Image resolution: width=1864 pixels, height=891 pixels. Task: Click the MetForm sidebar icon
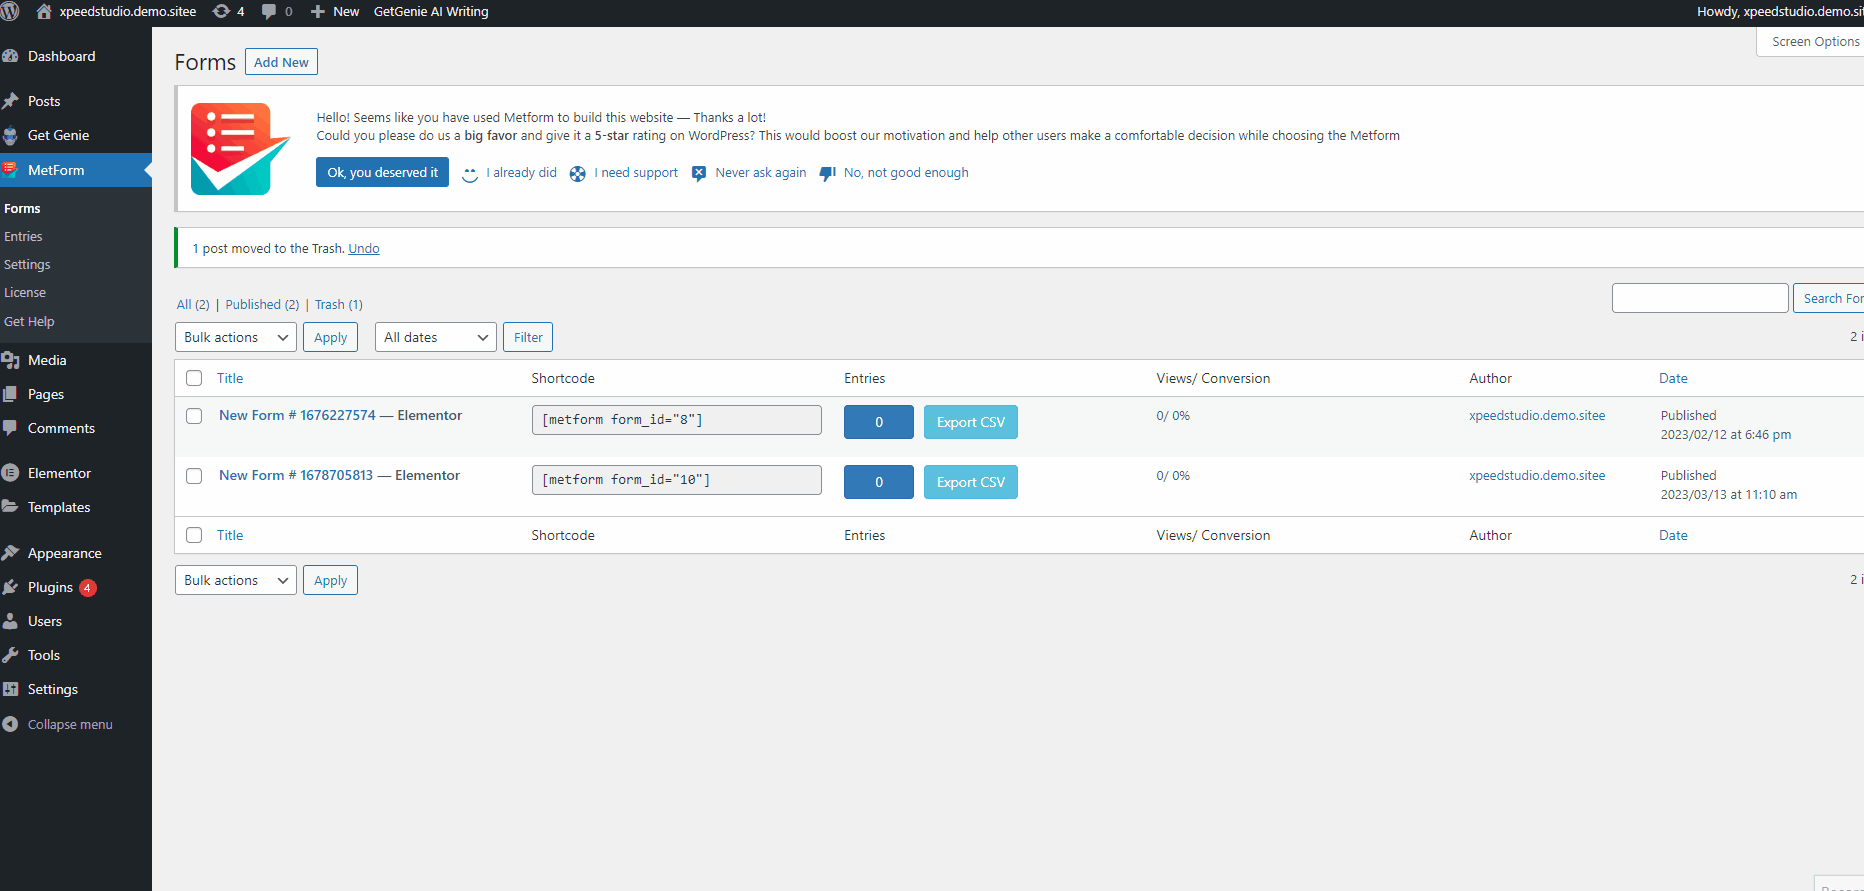pyautogui.click(x=10, y=169)
